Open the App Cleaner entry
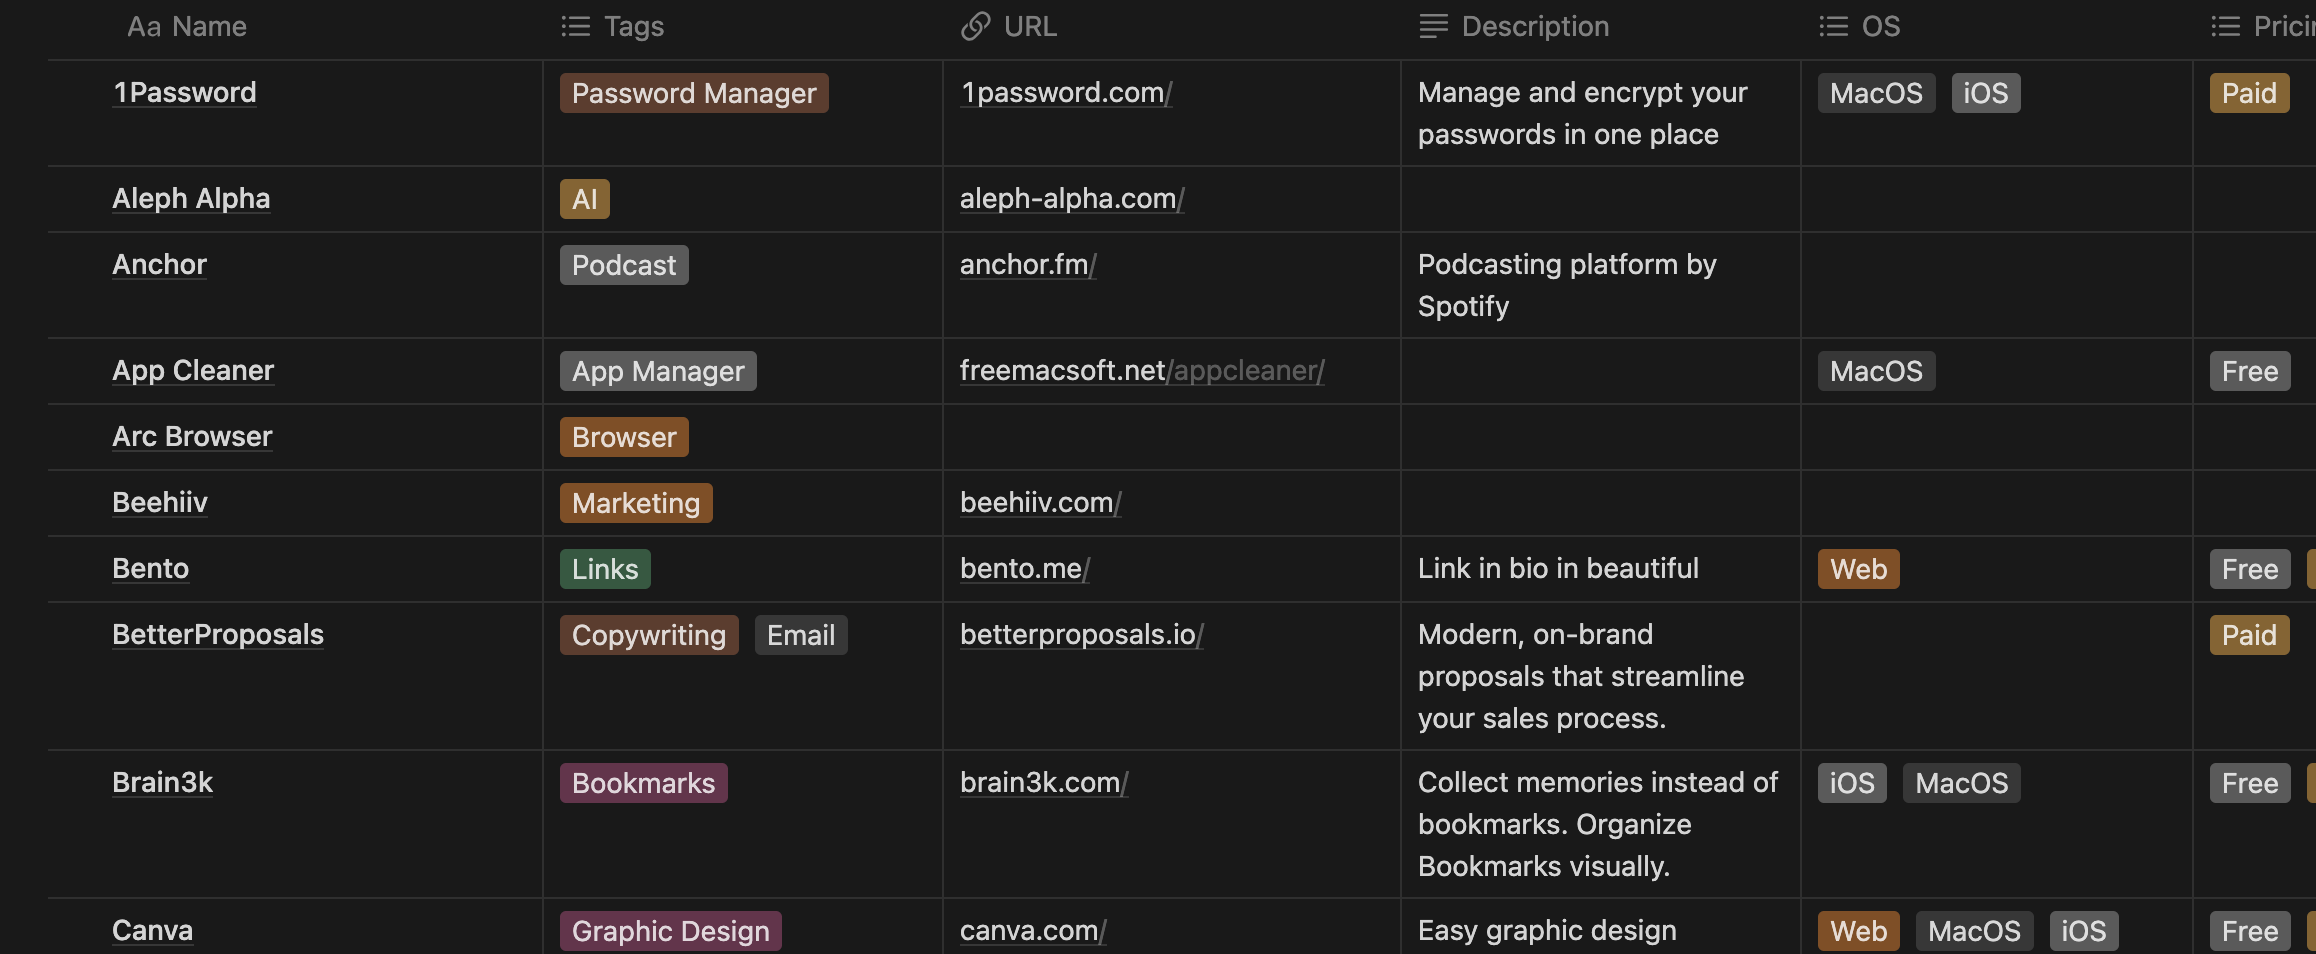The image size is (2316, 954). click(193, 370)
